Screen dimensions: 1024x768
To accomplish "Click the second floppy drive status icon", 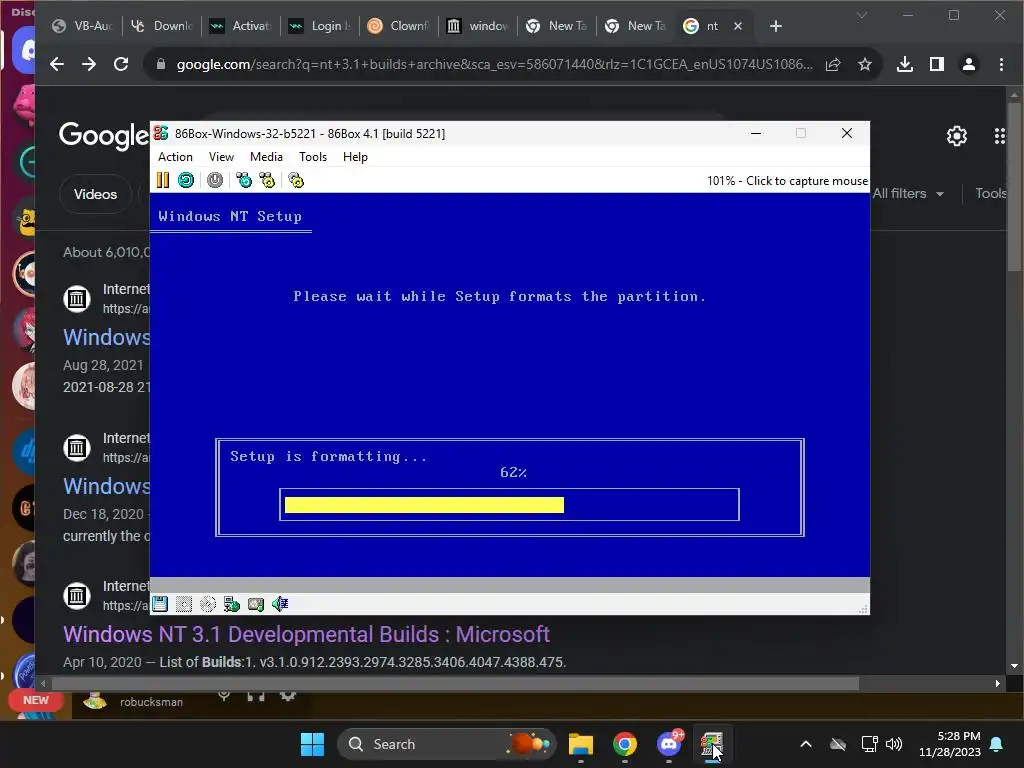I will tap(184, 604).
